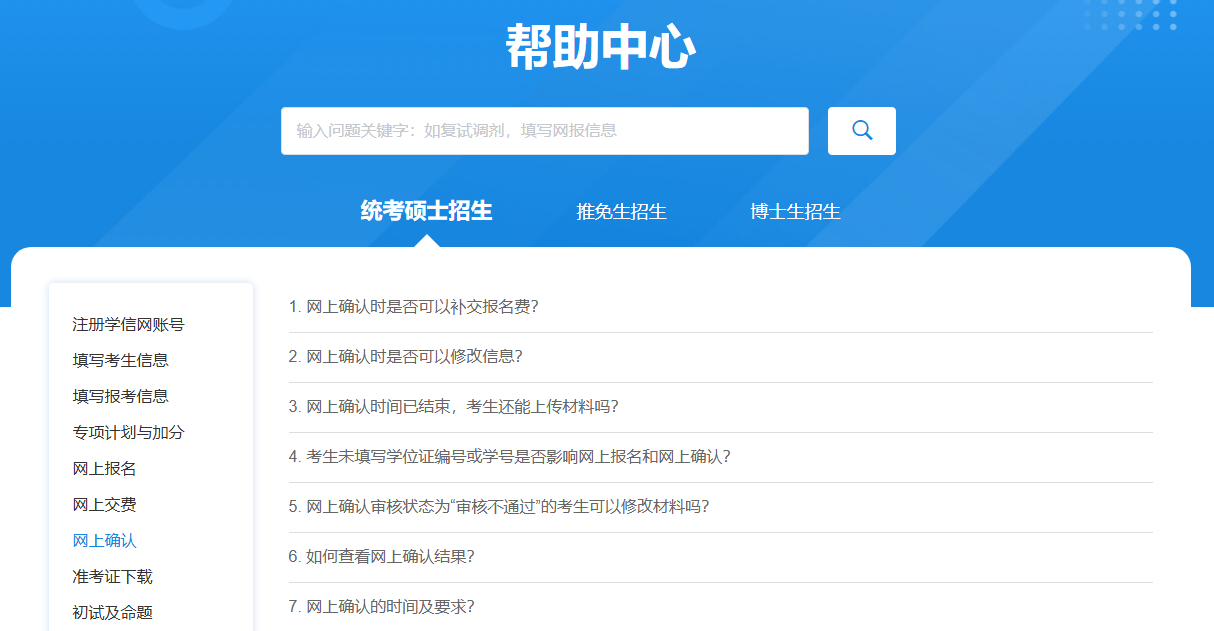This screenshot has height=631, width=1214.
Task: Open 注册学信网账号 in the sidebar
Action: pyautogui.click(x=128, y=325)
